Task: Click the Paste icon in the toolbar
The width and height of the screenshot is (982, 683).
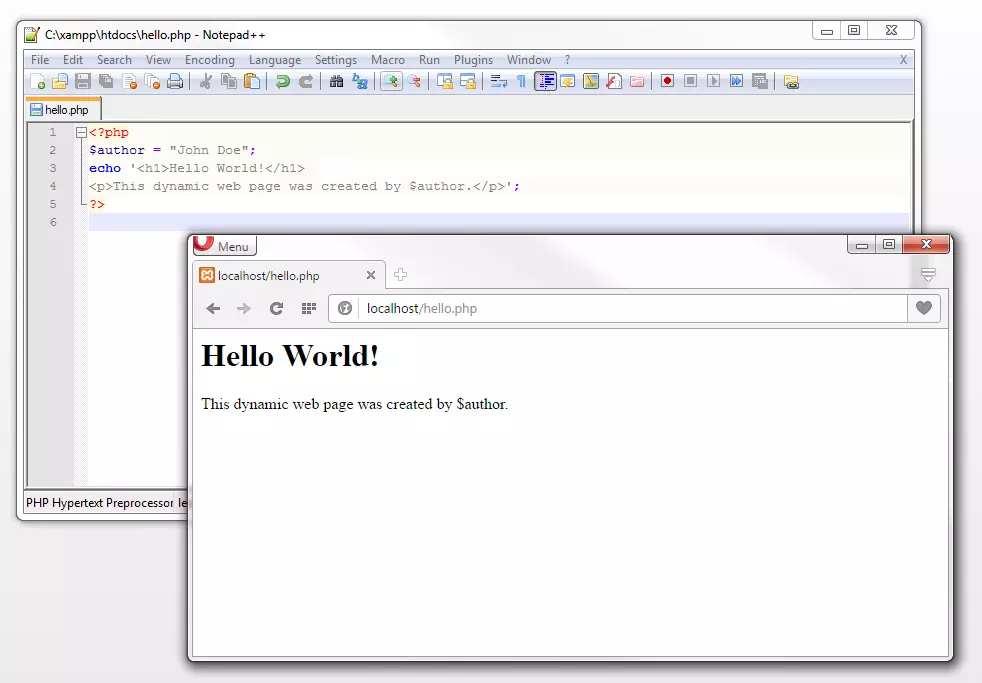Action: pyautogui.click(x=252, y=81)
